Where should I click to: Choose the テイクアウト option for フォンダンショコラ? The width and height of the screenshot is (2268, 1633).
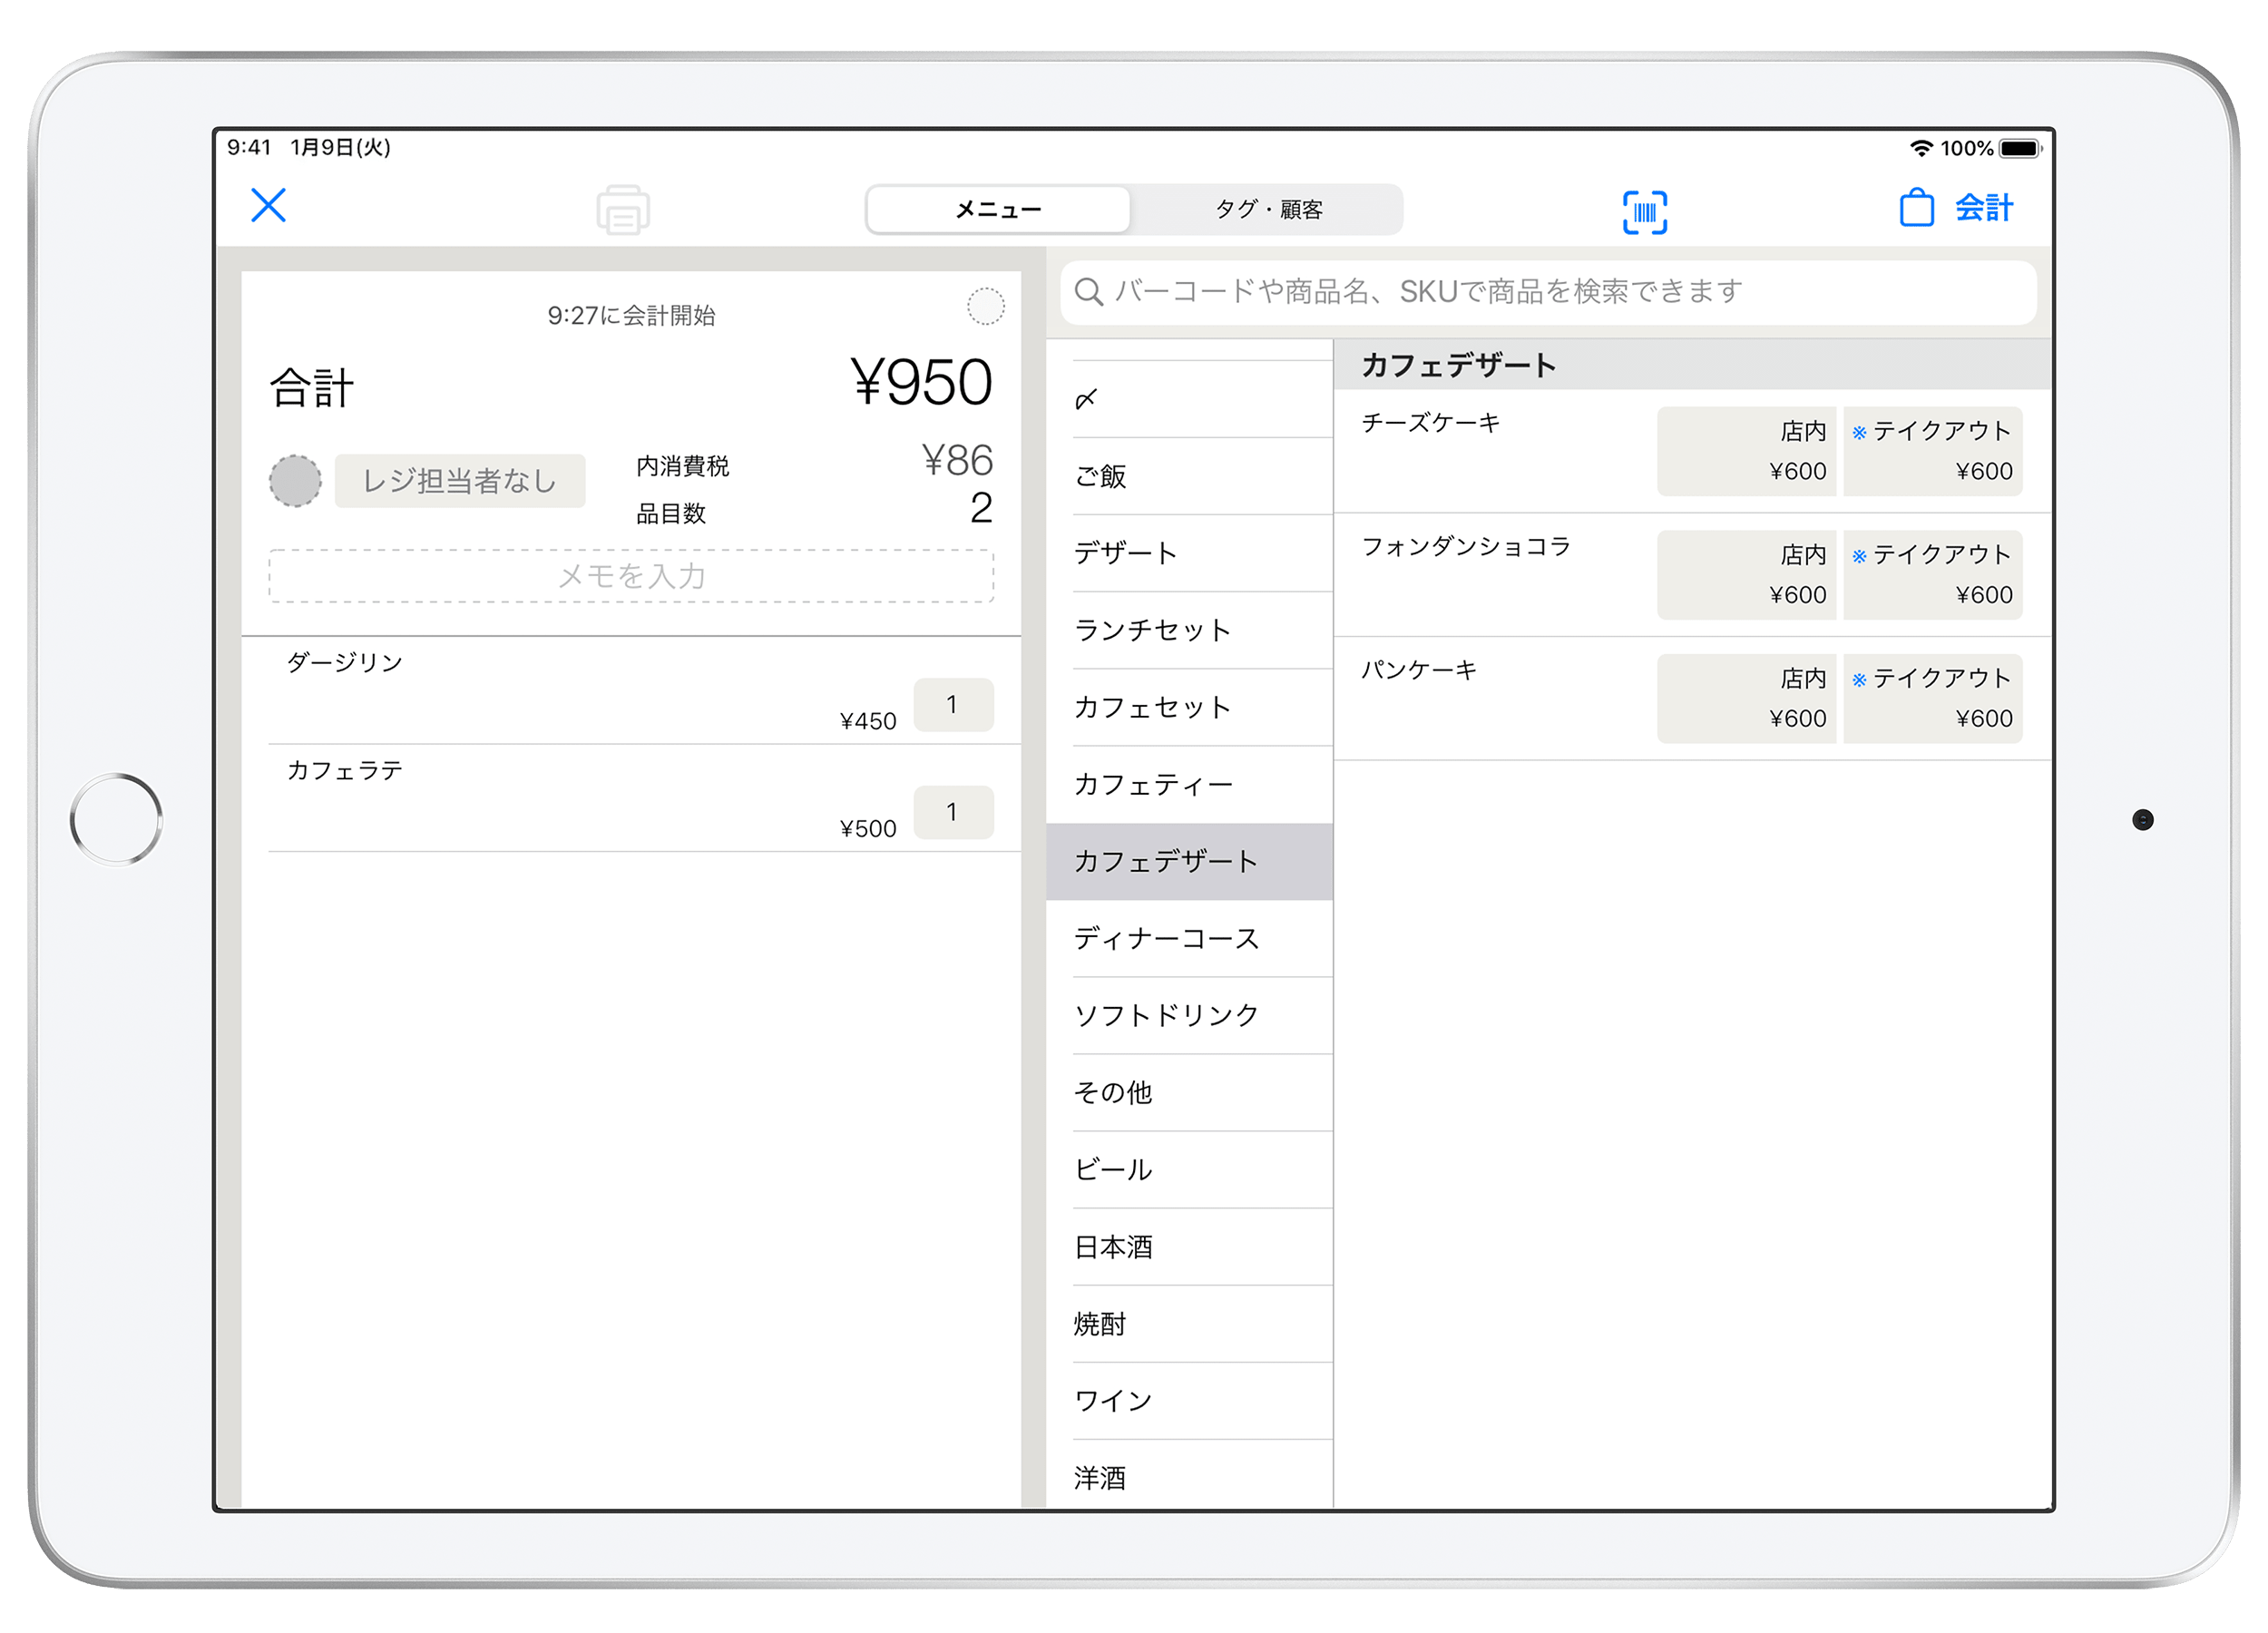click(x=1932, y=575)
